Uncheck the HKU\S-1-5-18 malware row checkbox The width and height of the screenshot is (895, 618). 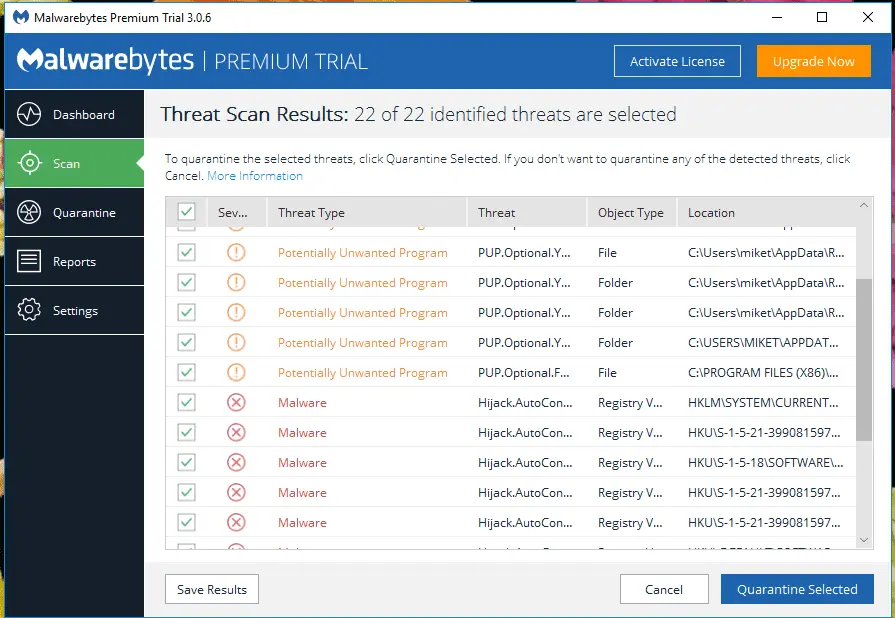(x=186, y=463)
